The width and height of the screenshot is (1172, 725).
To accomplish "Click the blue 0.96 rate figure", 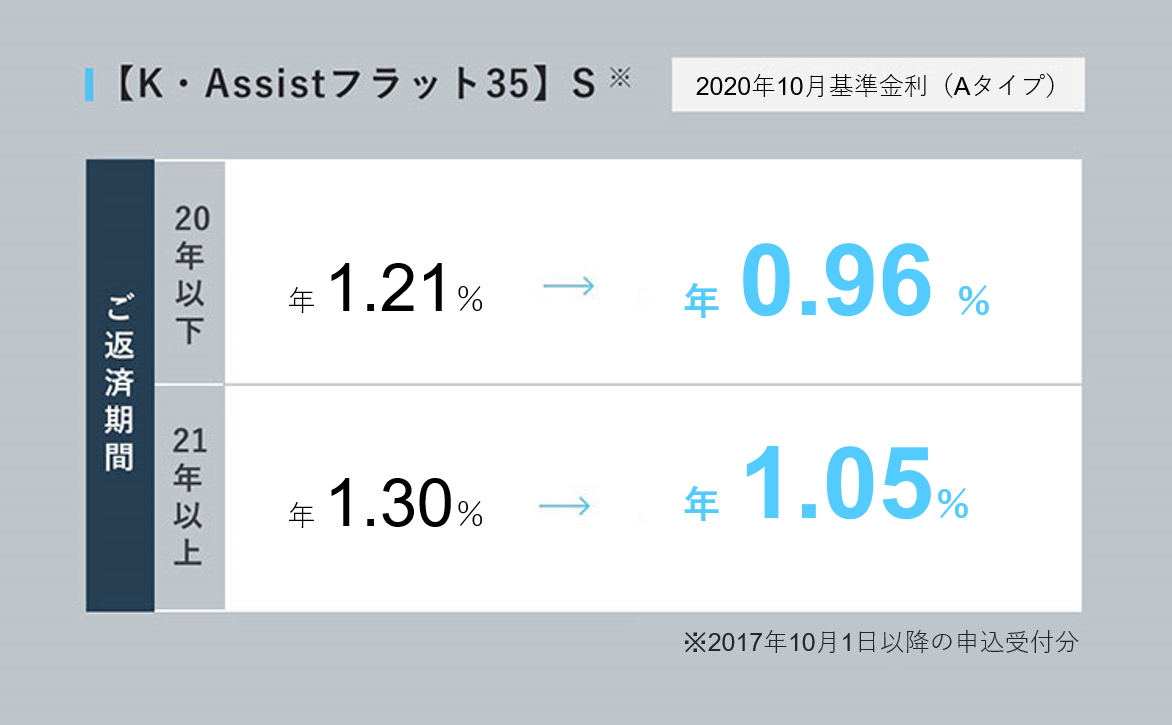I will pyautogui.click(x=837, y=281).
